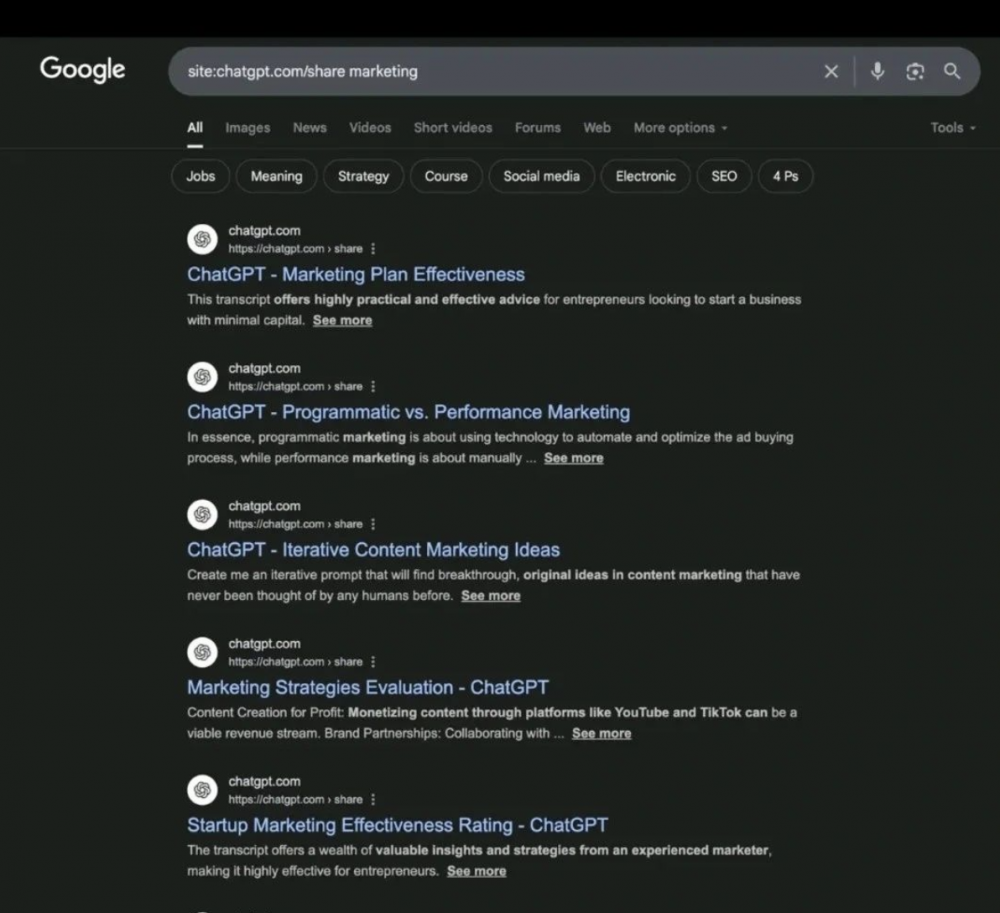
Task: Switch to News tab
Action: [310, 128]
